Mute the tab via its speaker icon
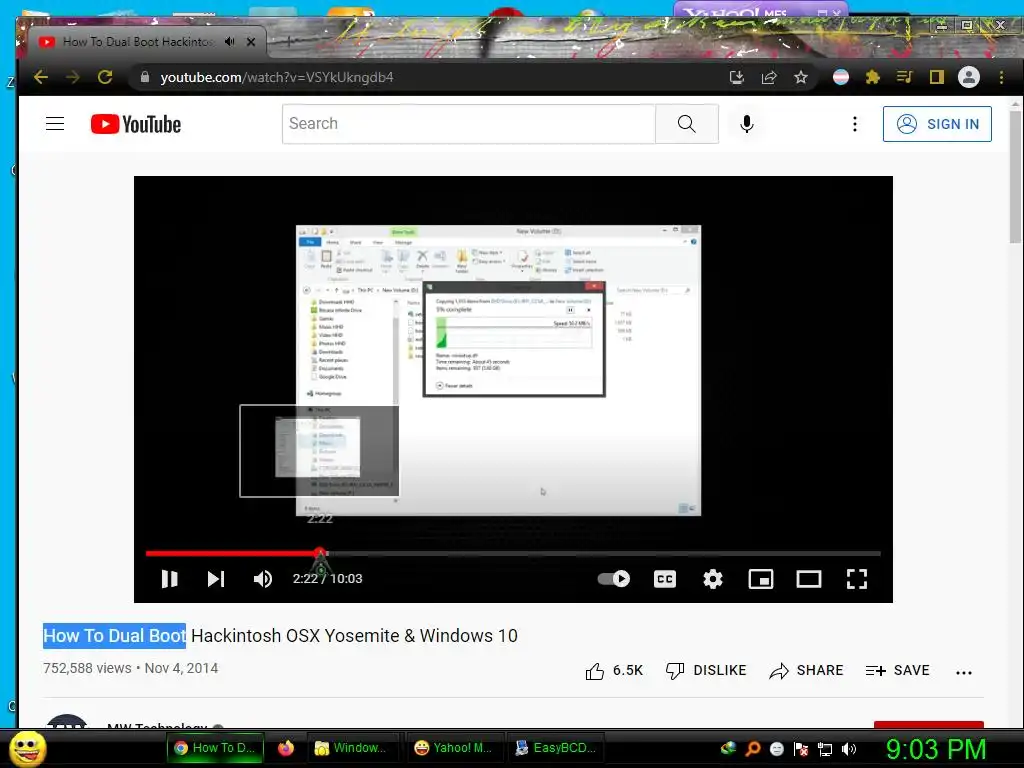This screenshot has width=1024, height=768. pos(229,42)
